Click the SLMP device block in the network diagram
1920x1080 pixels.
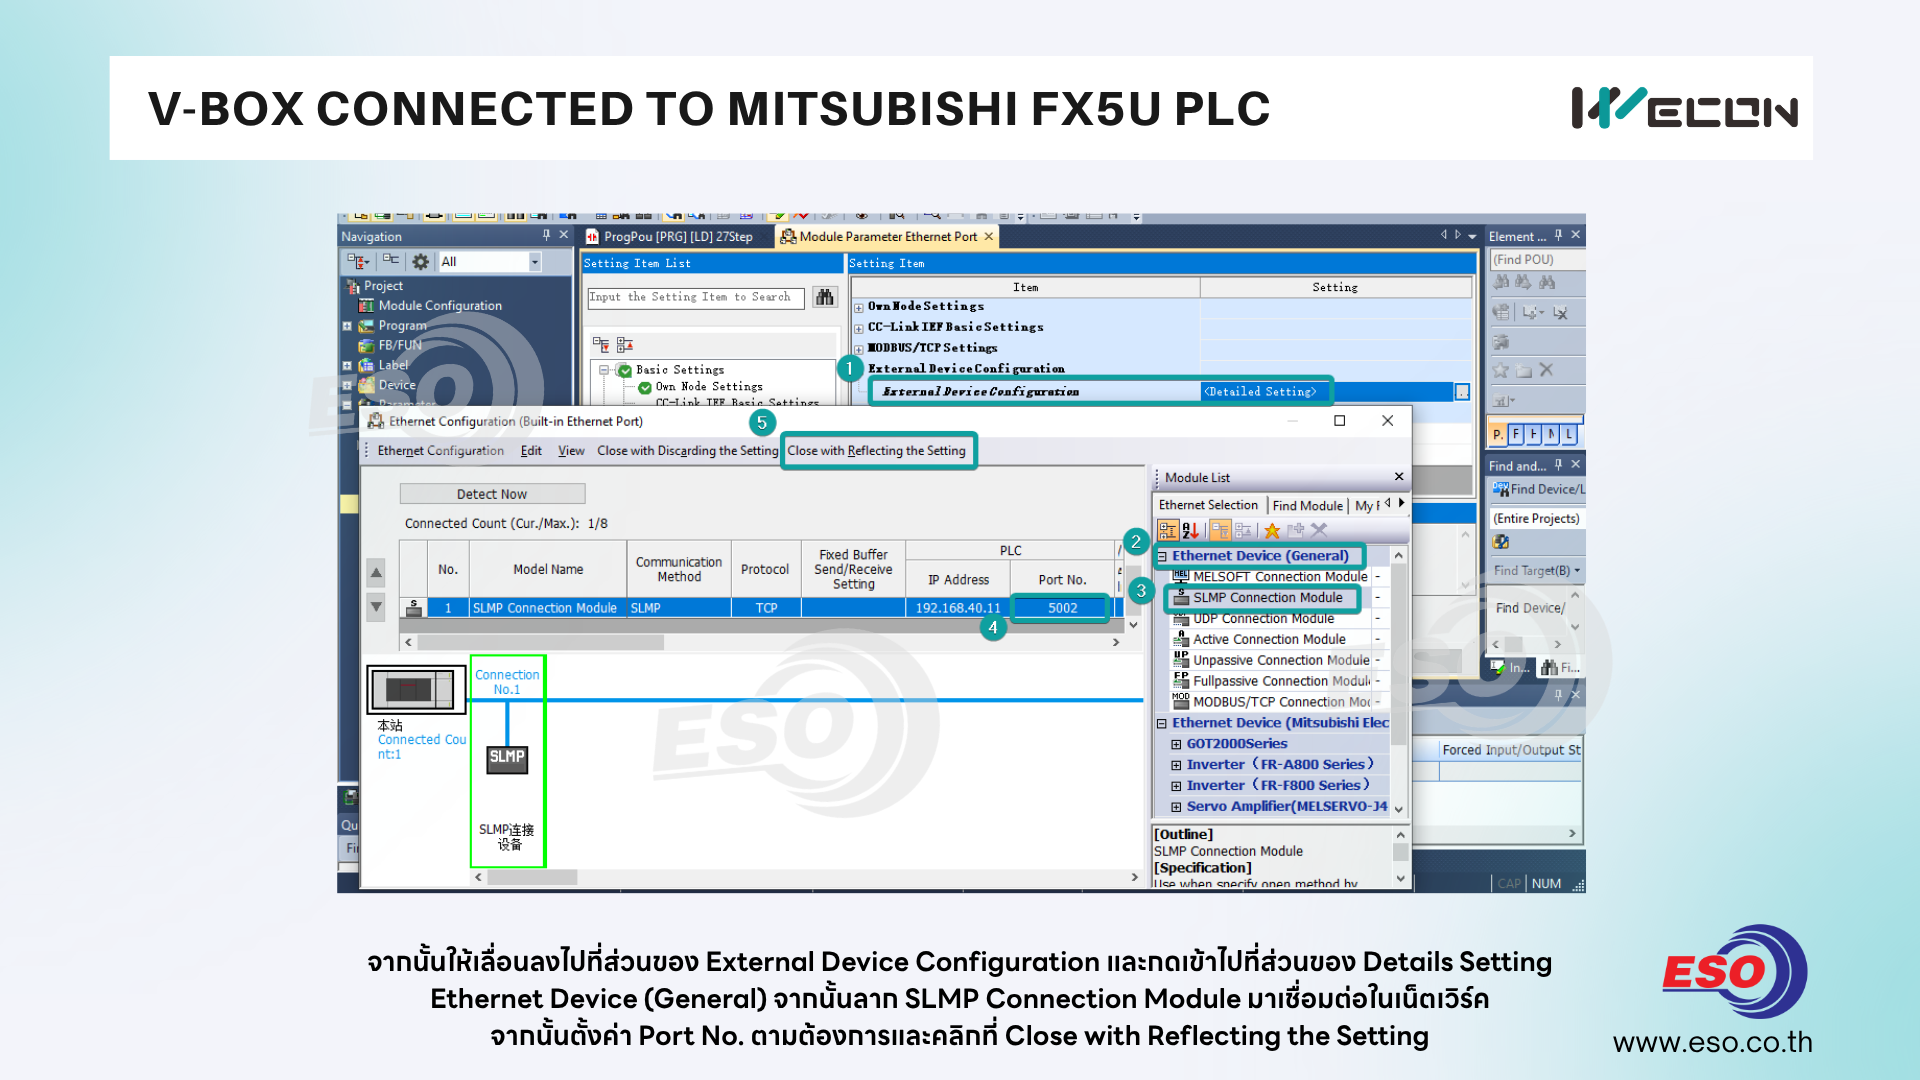pos(507,758)
